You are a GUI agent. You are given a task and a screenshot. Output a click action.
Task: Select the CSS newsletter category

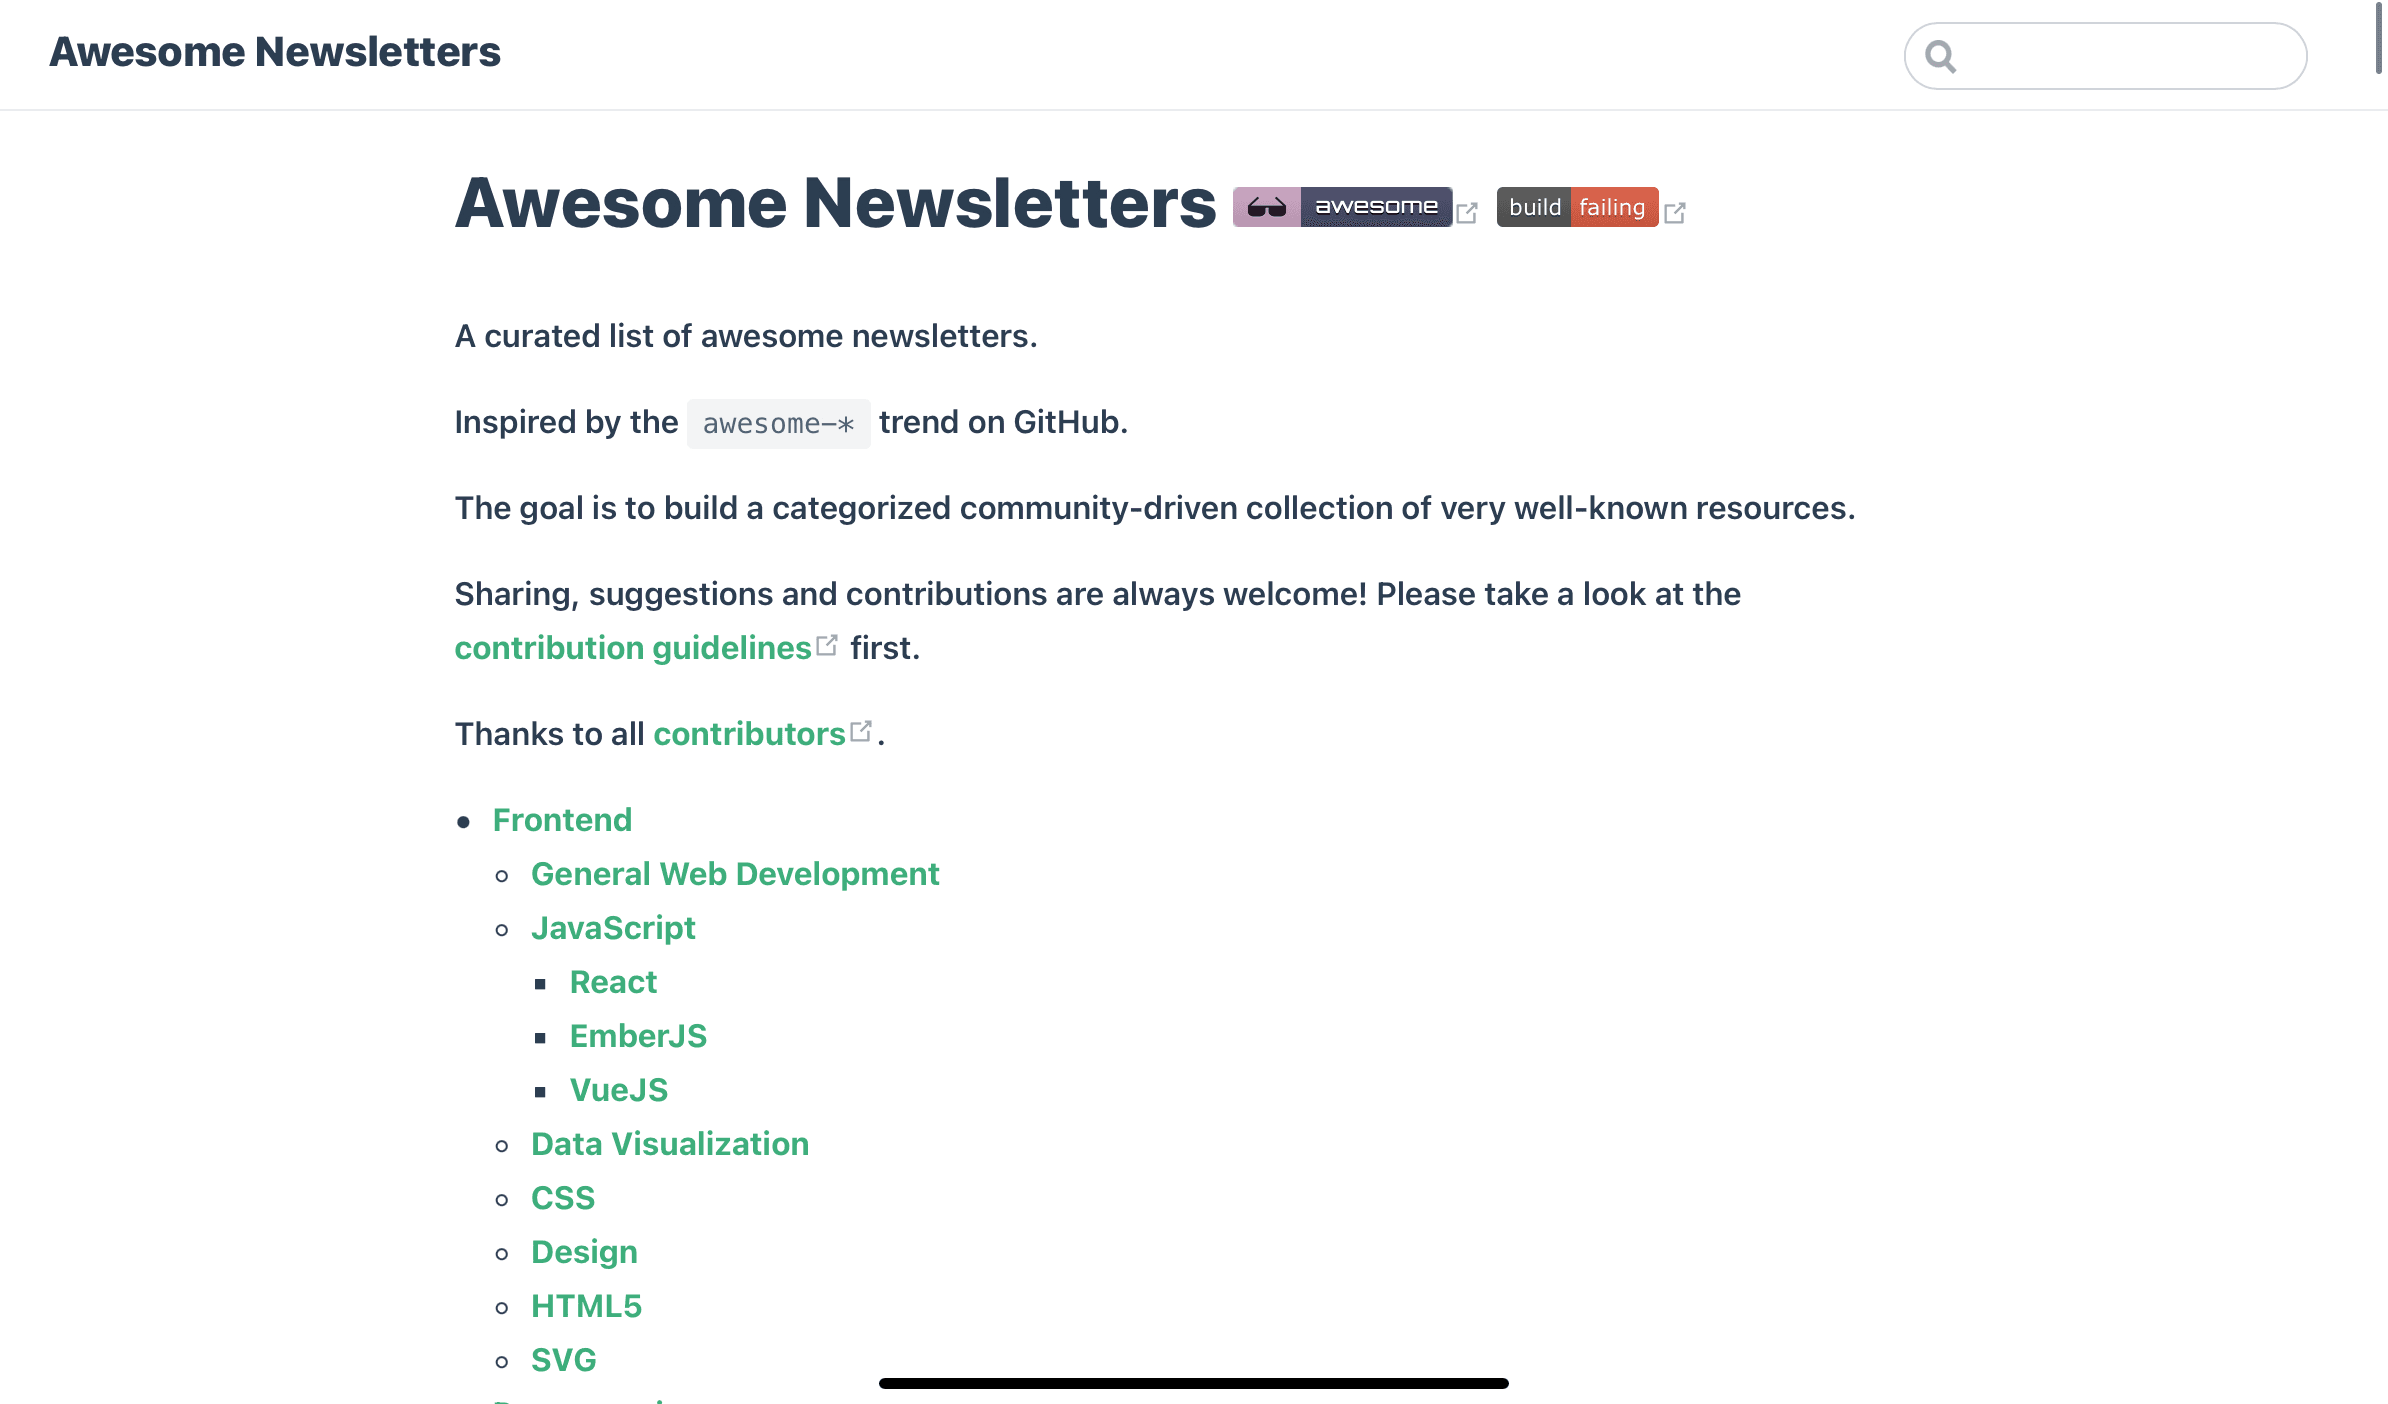(563, 1197)
